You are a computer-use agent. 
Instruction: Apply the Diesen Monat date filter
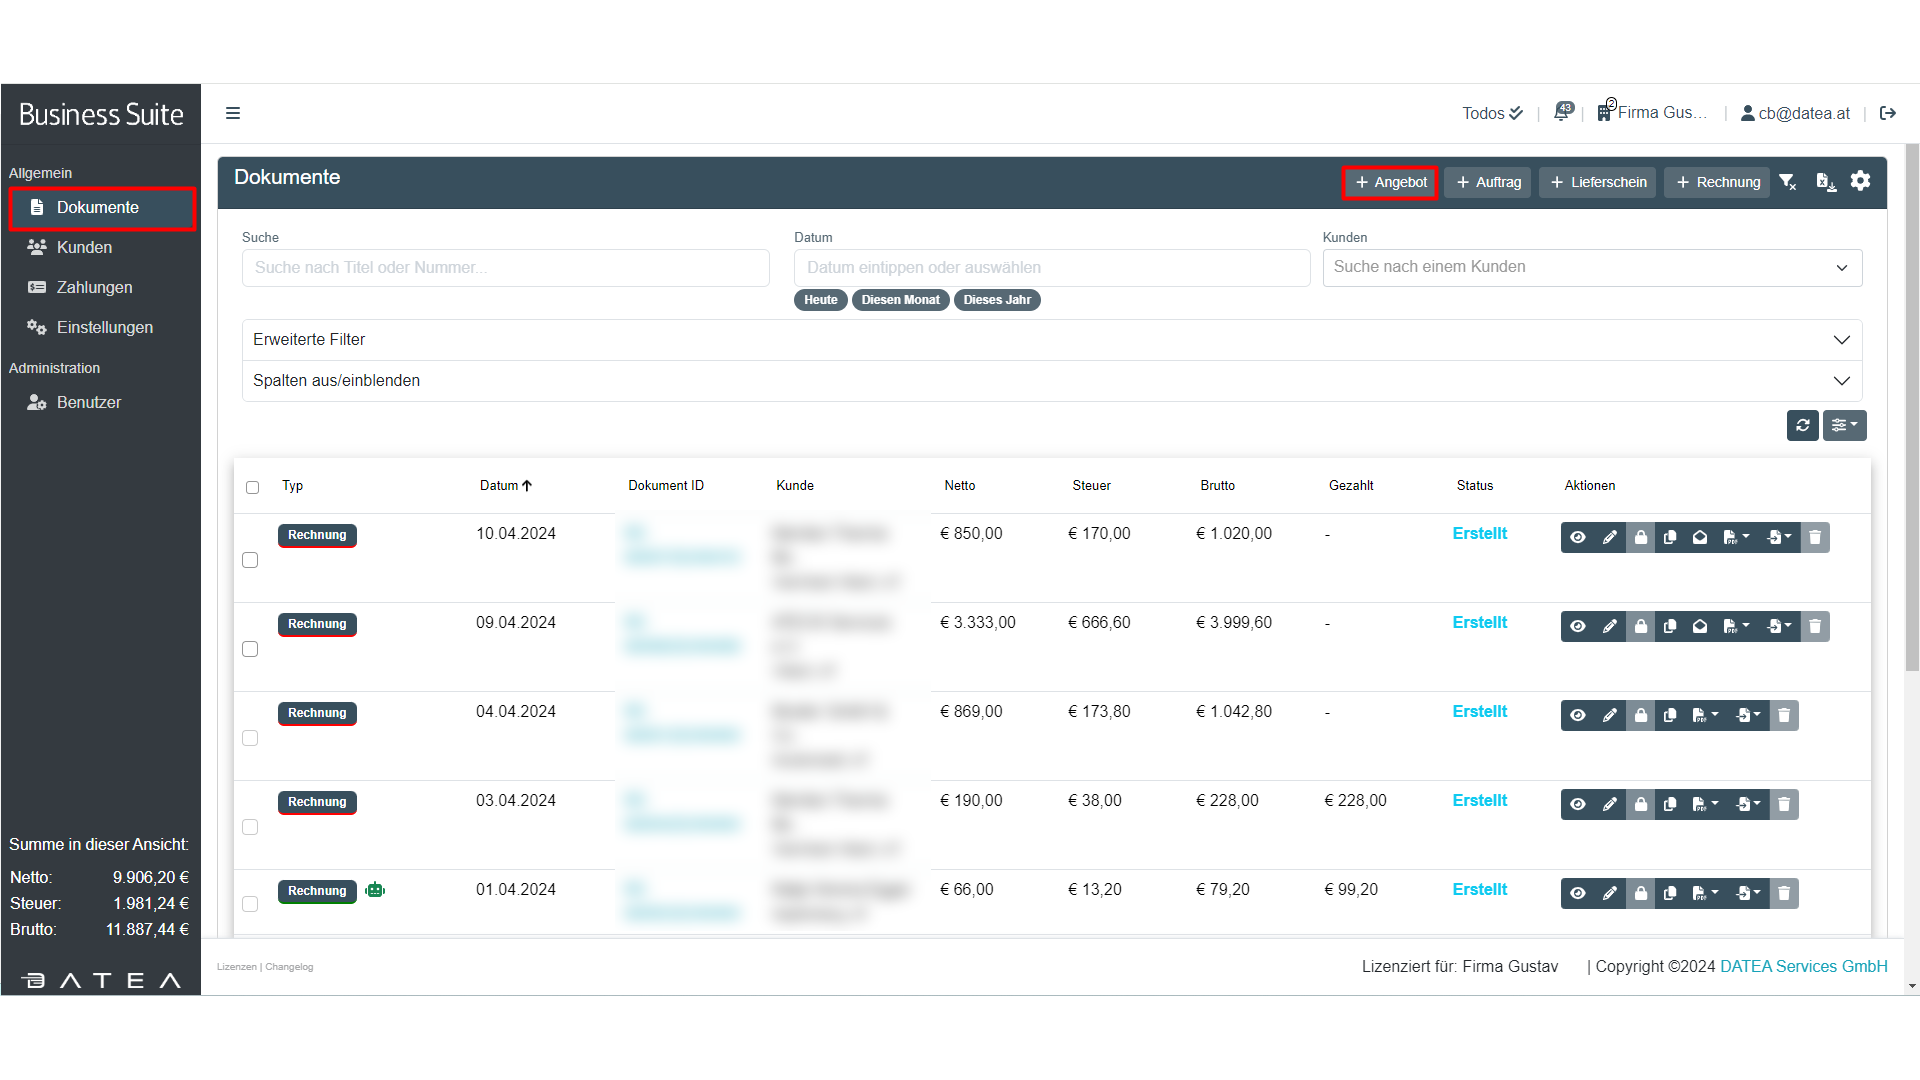[900, 300]
